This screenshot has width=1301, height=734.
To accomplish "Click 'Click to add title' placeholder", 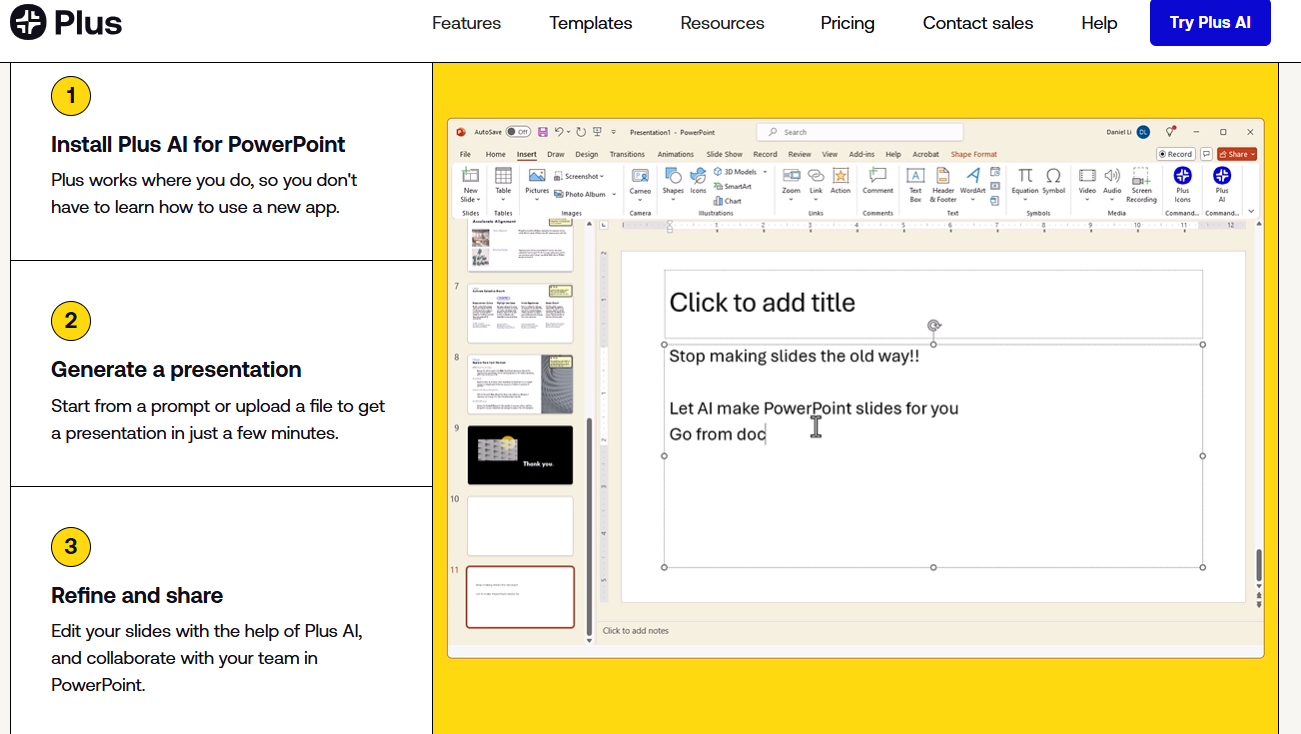I will pos(933,303).
